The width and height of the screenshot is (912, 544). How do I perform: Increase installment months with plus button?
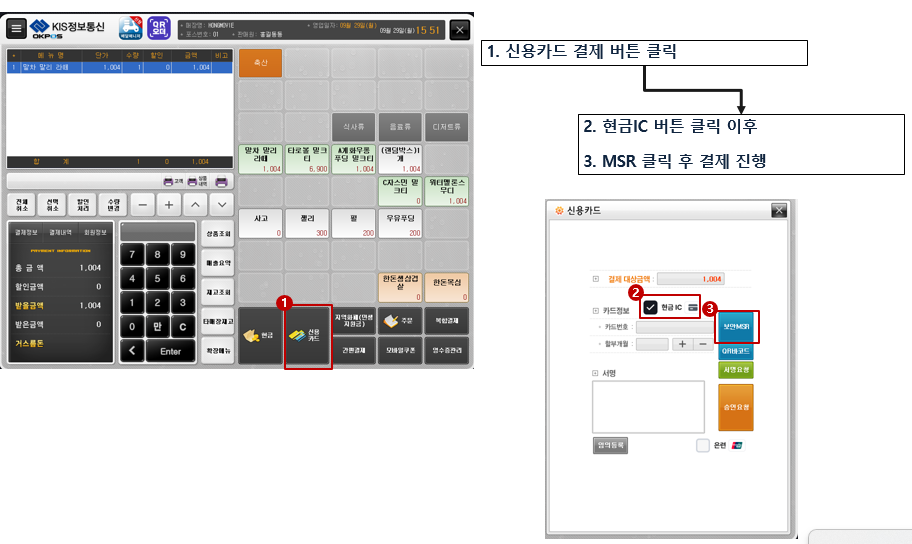[682, 344]
